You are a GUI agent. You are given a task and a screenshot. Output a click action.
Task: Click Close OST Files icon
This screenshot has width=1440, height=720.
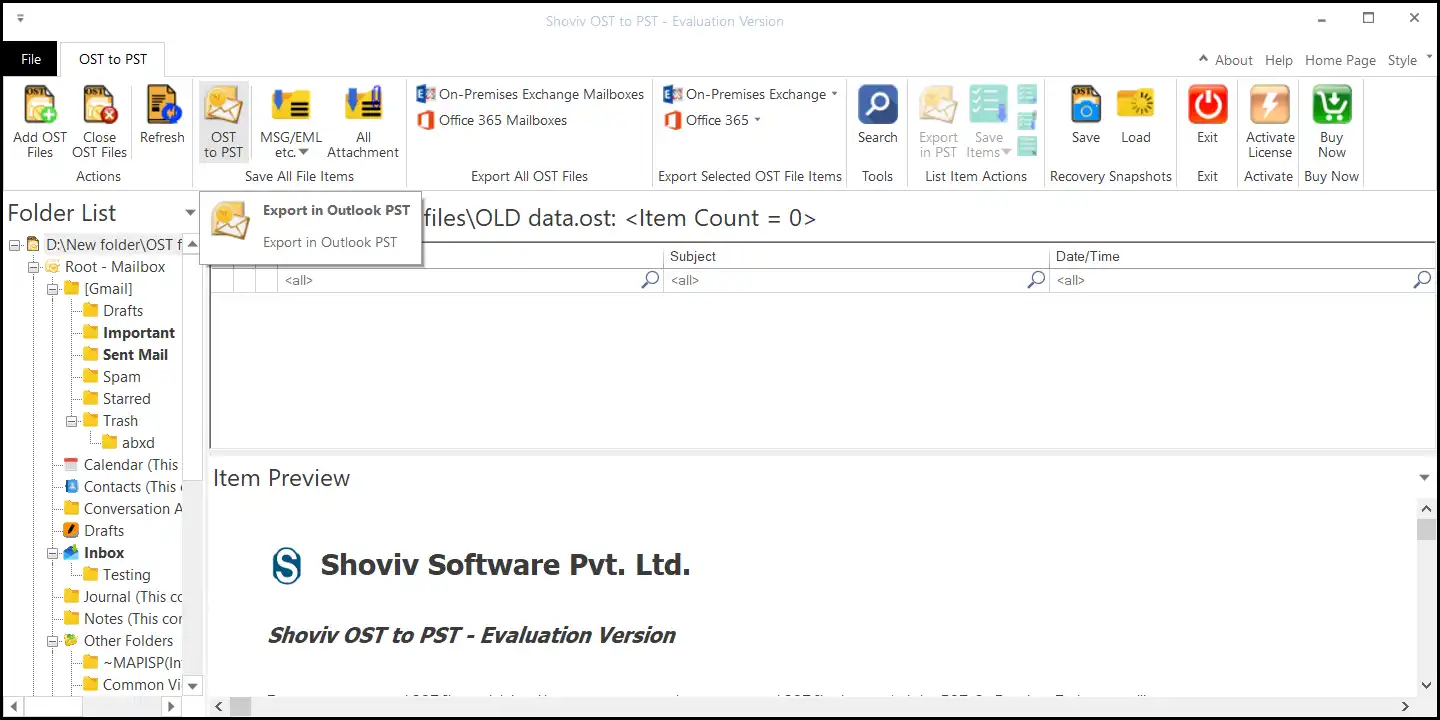click(x=99, y=105)
